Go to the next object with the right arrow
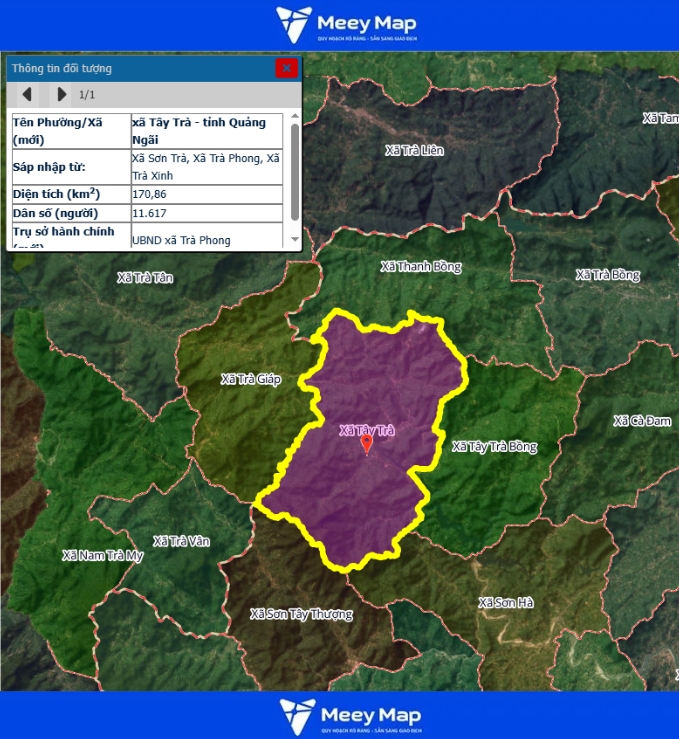 [x=61, y=94]
